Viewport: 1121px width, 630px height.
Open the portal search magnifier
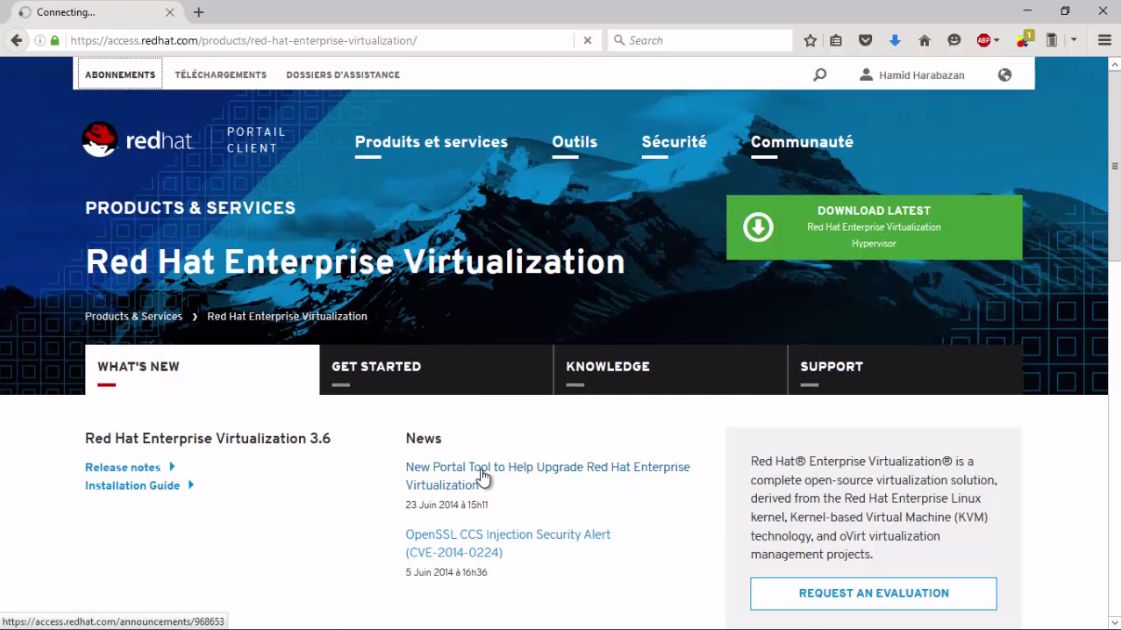tap(819, 74)
